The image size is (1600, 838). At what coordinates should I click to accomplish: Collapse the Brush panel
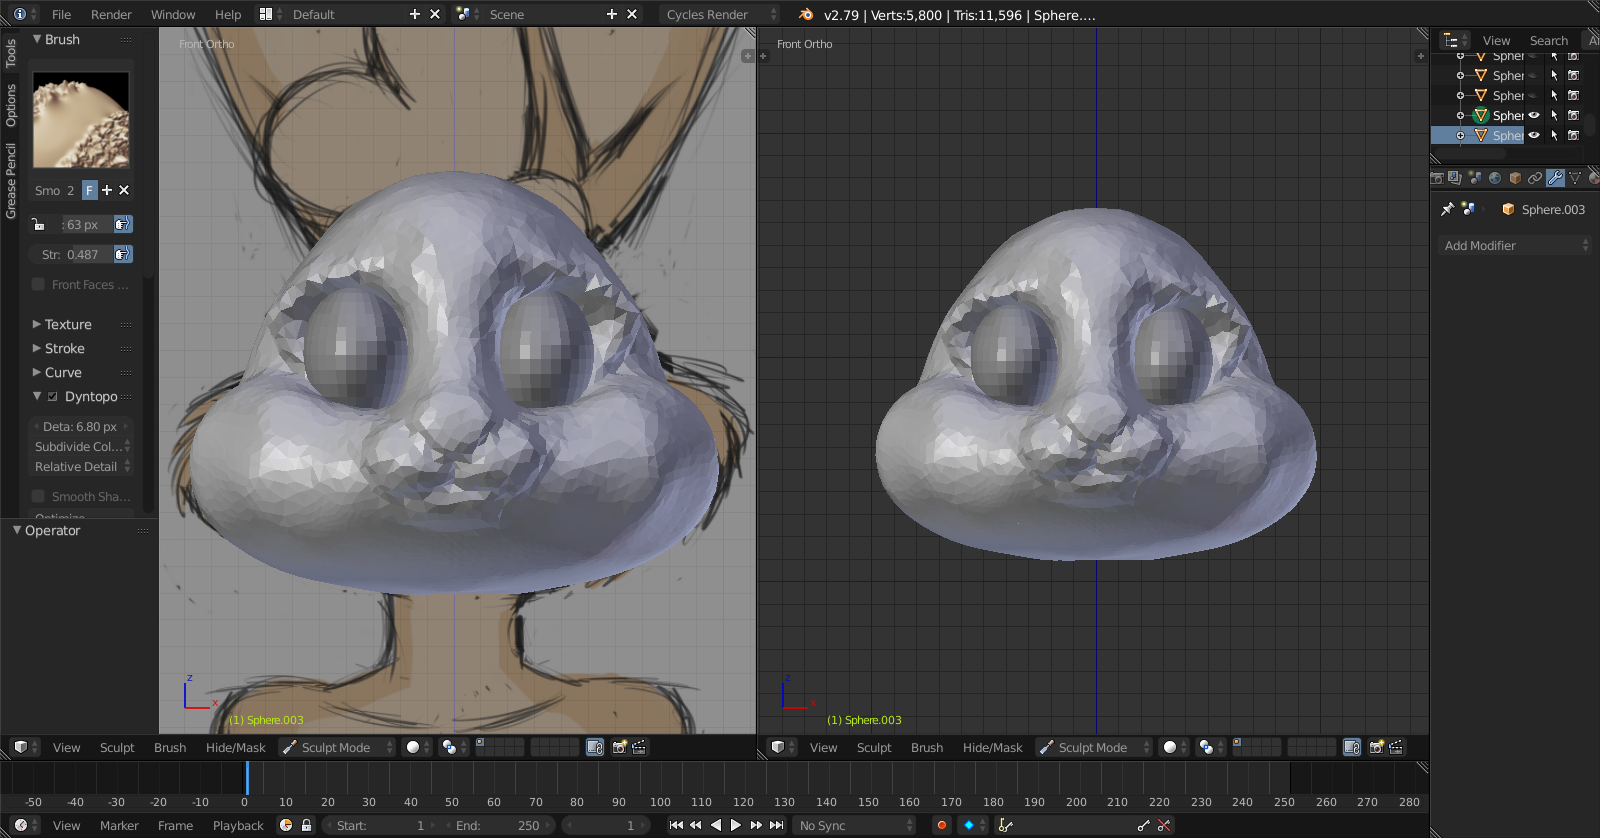point(61,39)
